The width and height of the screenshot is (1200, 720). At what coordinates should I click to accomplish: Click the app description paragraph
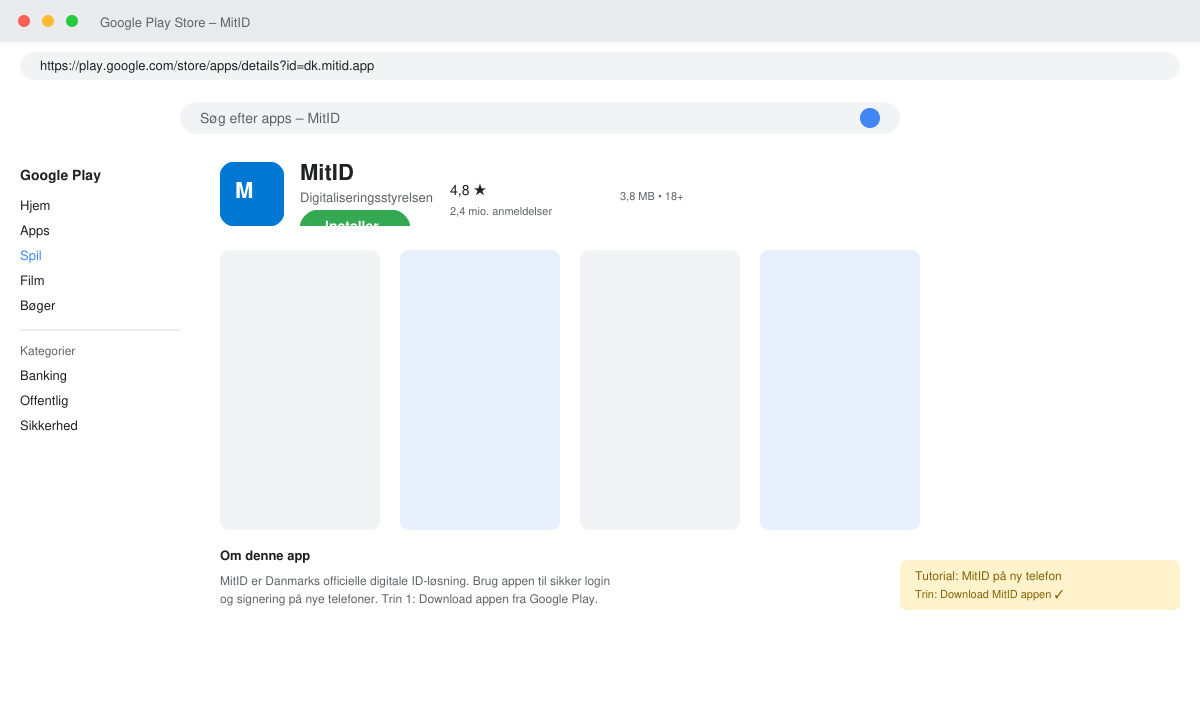coord(415,590)
